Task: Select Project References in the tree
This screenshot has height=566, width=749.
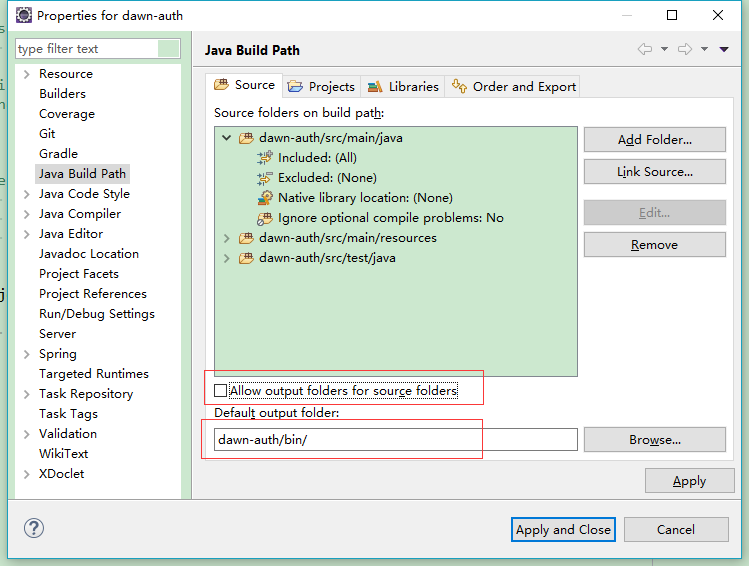Action: (93, 294)
